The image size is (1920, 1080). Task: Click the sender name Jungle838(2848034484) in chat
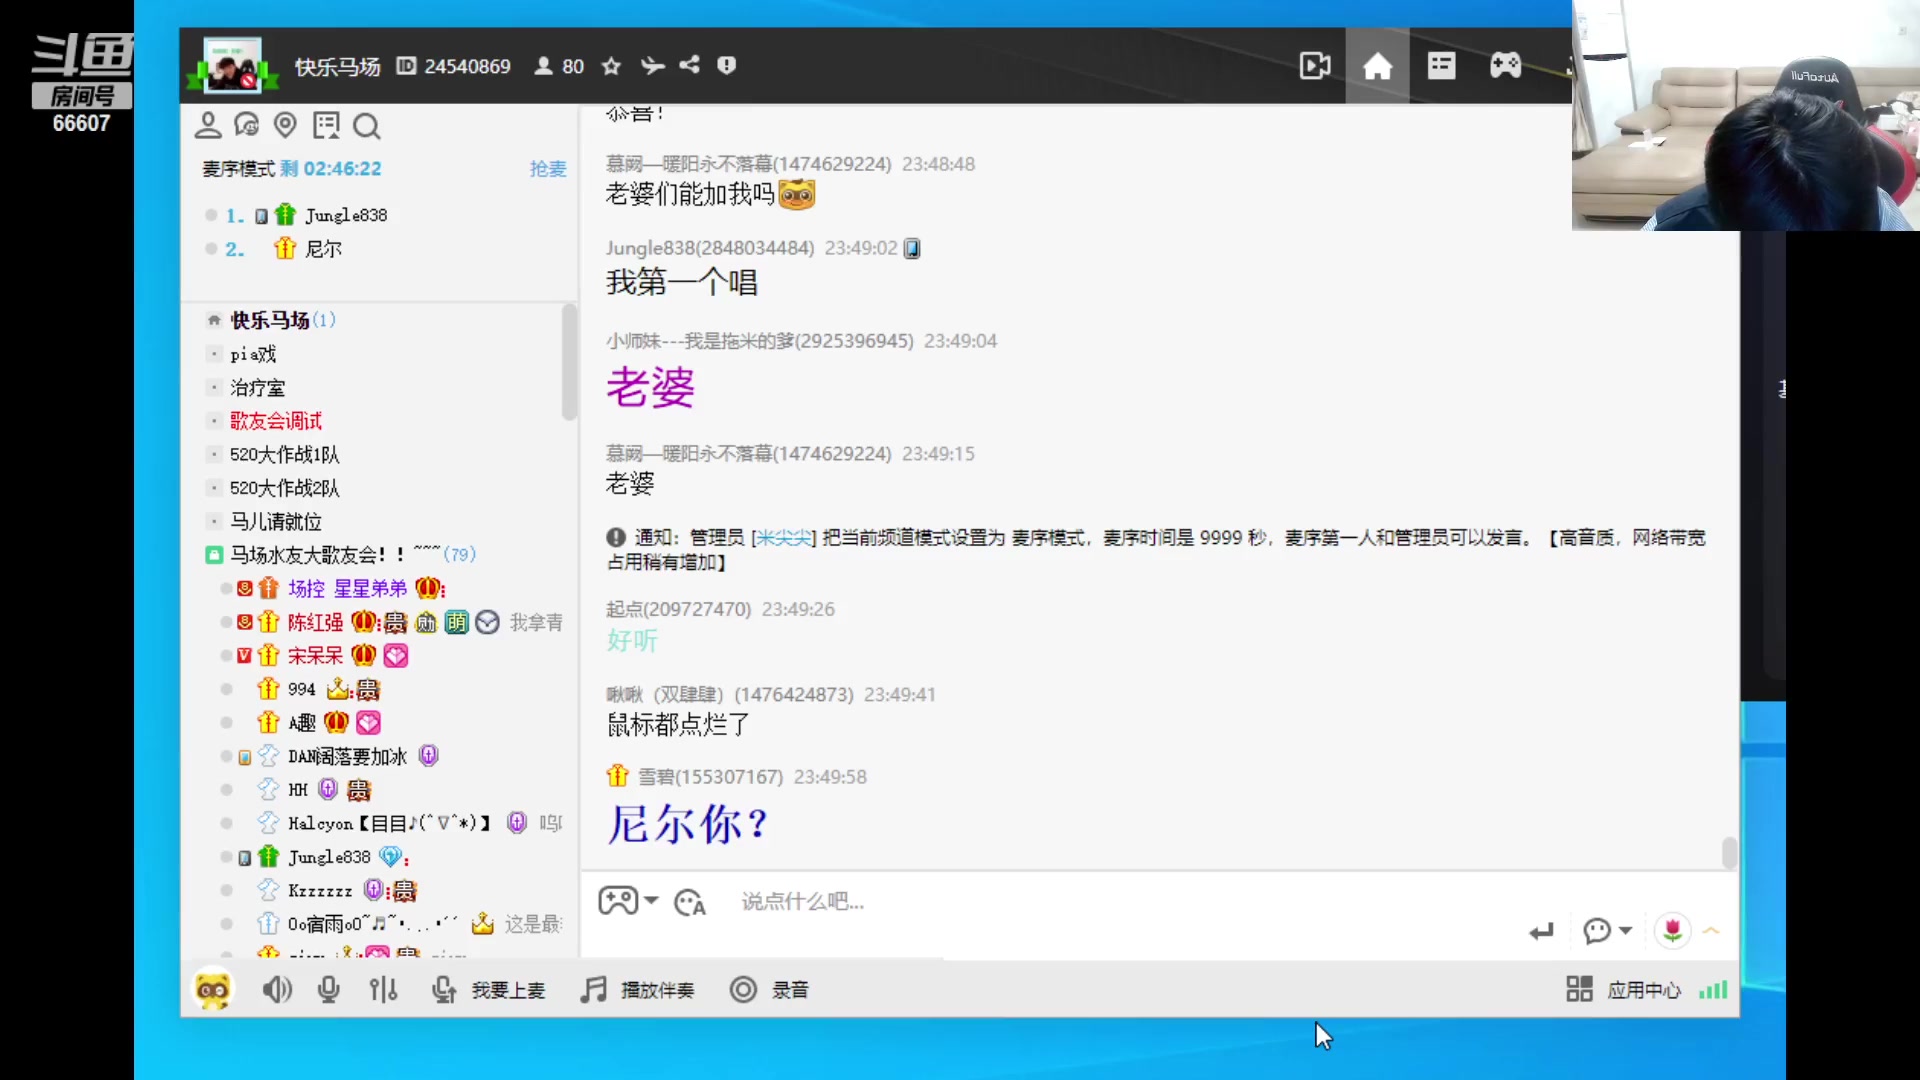710,248
